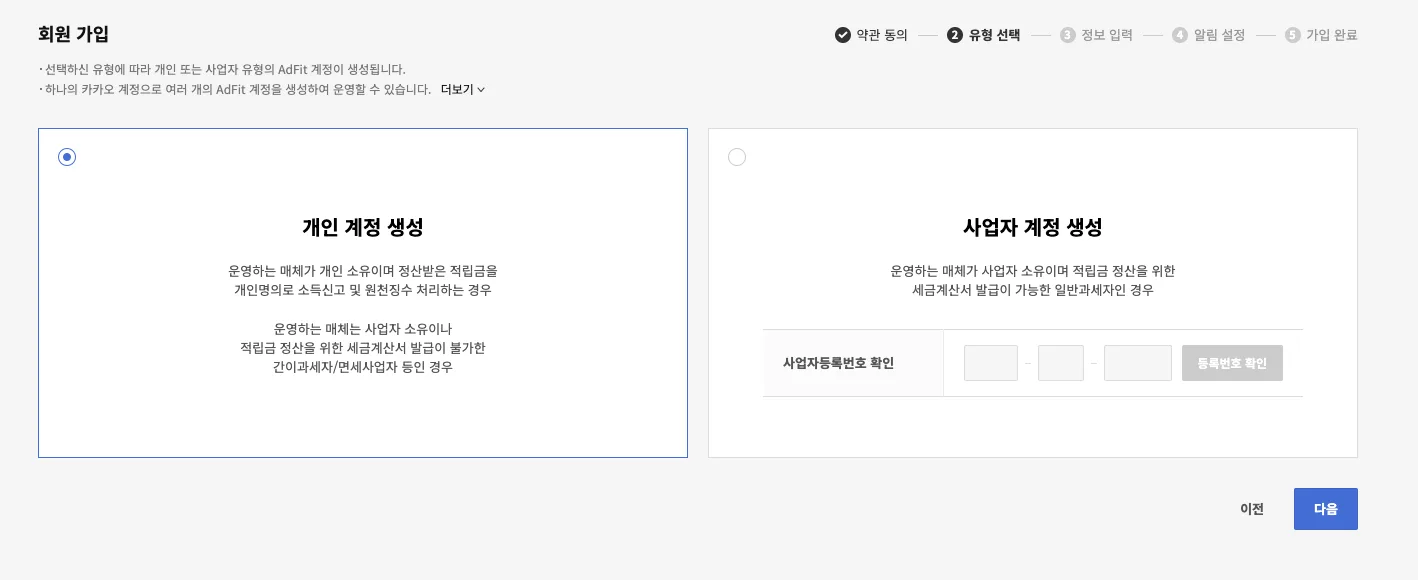The image size is (1418, 580).
Task: Click the 회원 가입 page title
Action: click(x=74, y=34)
